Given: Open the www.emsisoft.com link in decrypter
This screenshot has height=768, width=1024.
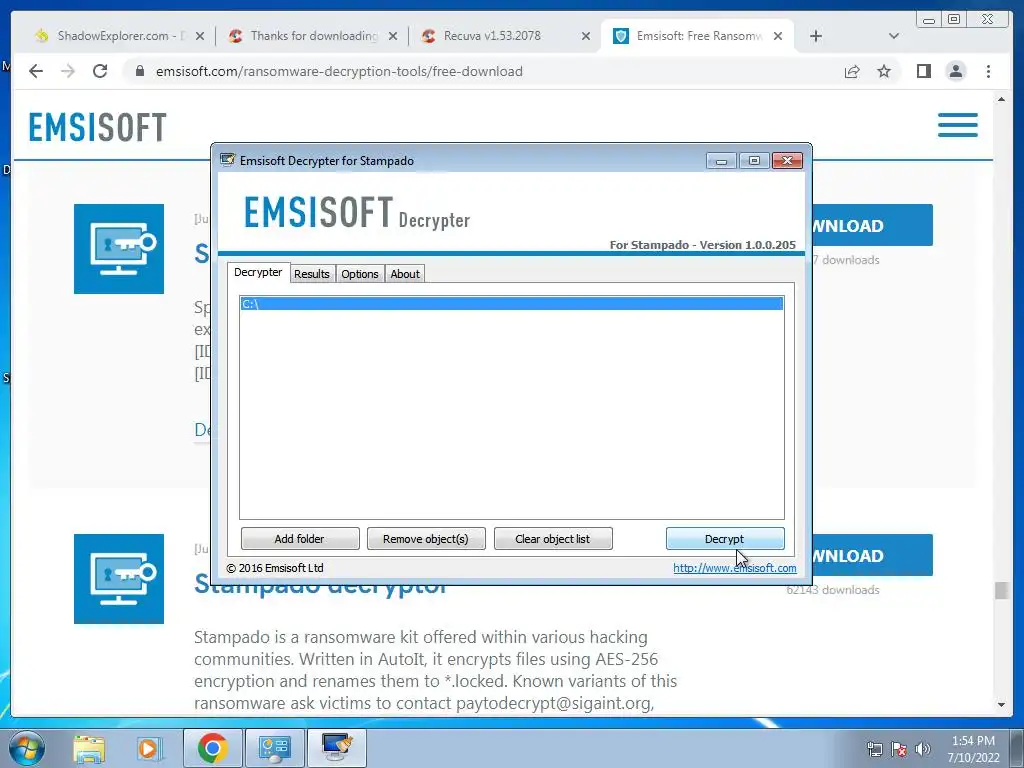Looking at the screenshot, I should [735, 568].
